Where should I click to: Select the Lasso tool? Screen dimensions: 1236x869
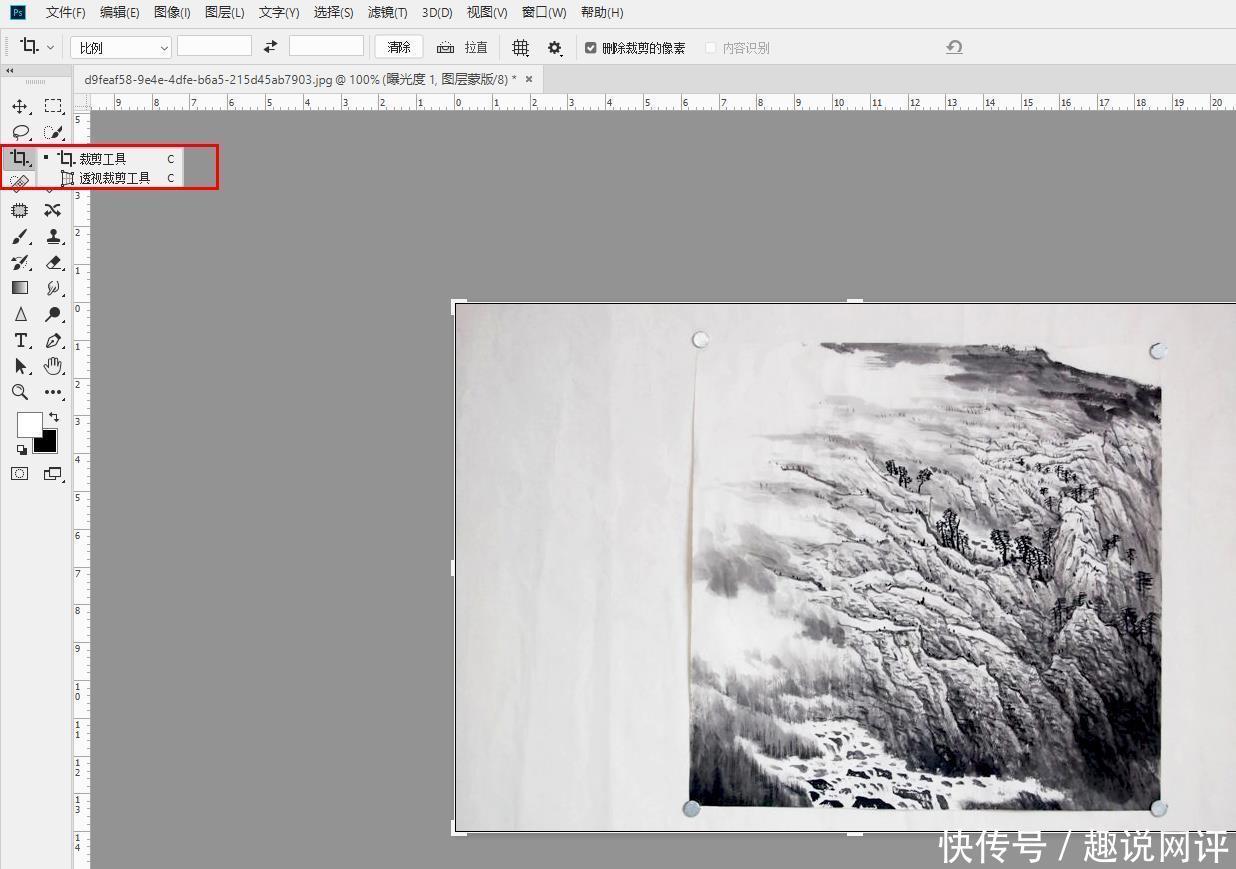coord(20,132)
